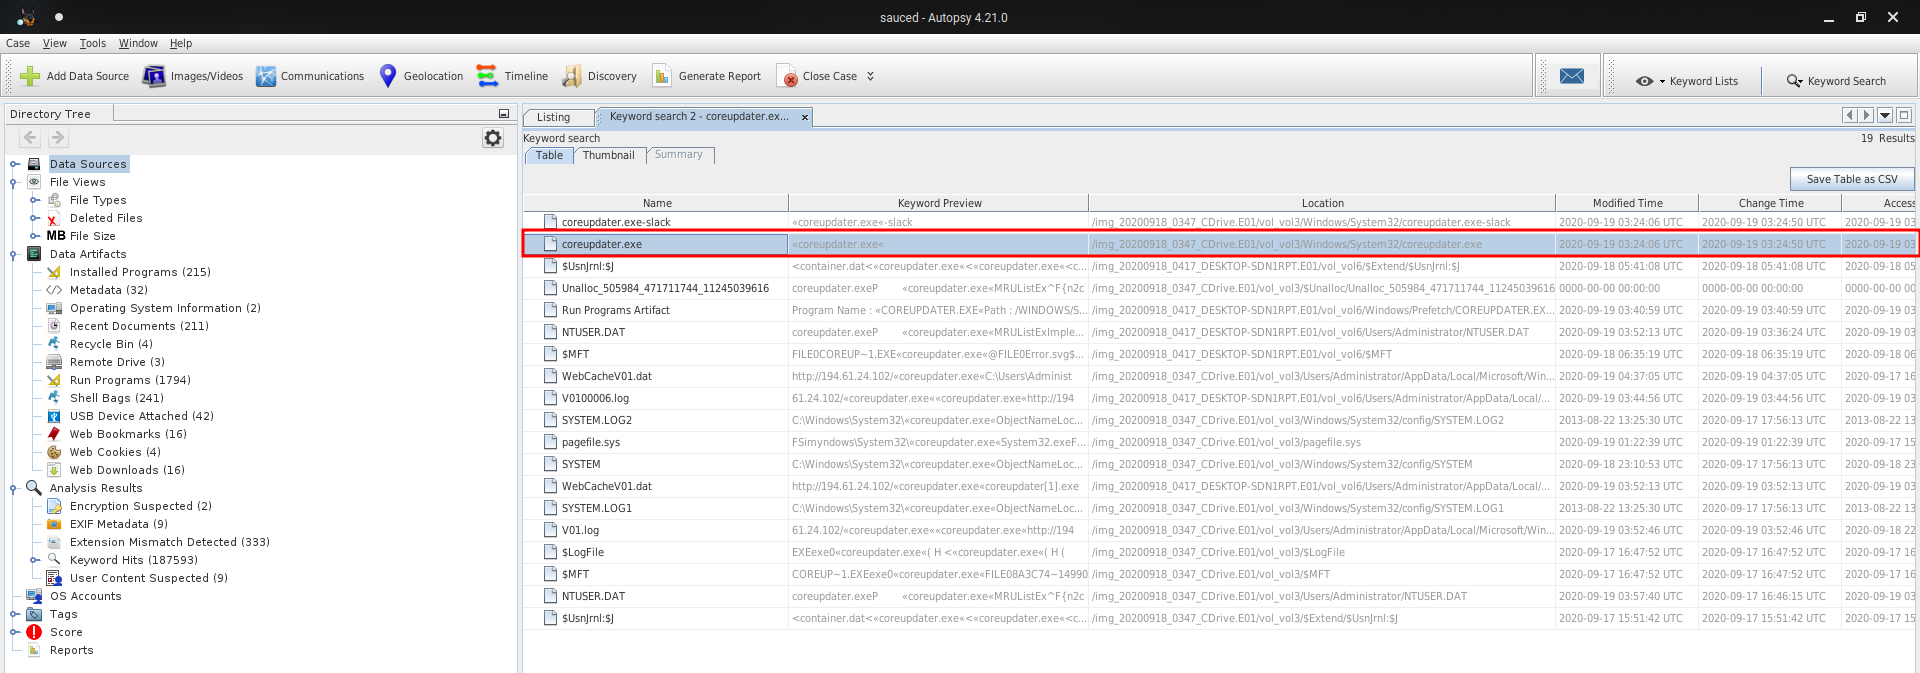
Task: Open the Geolocation map pin
Action: pos(388,76)
